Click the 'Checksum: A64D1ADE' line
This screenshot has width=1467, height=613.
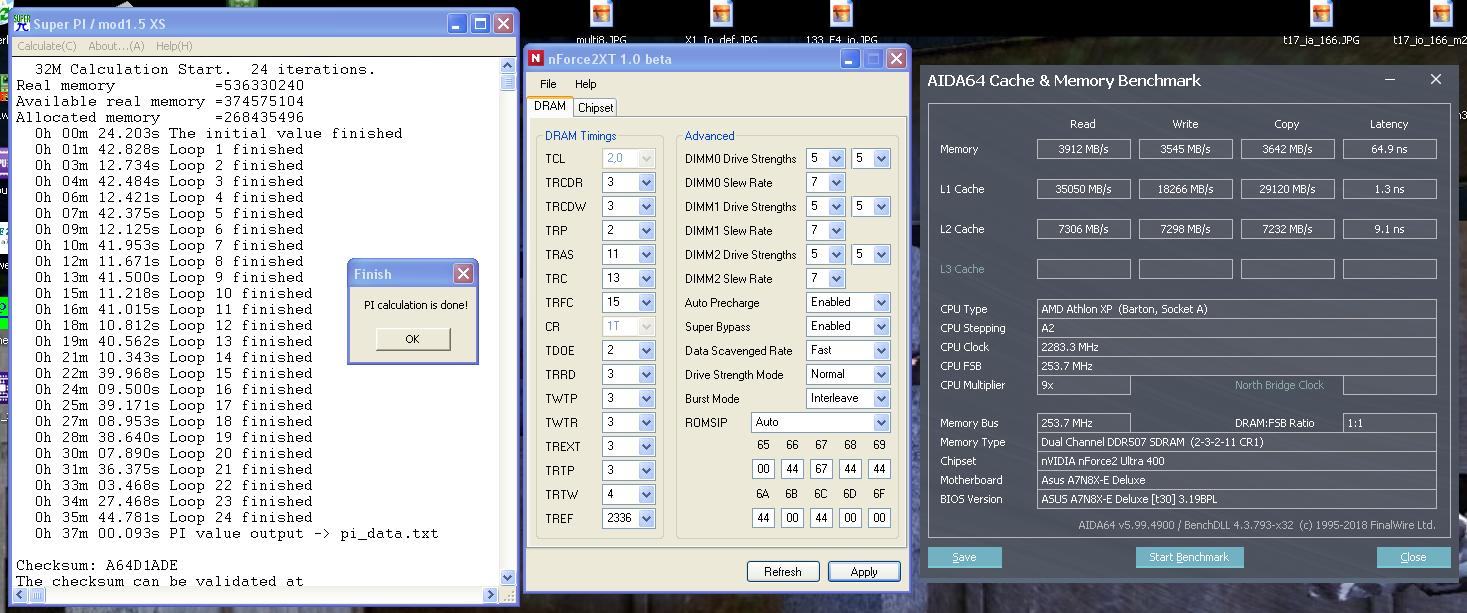pos(97,565)
